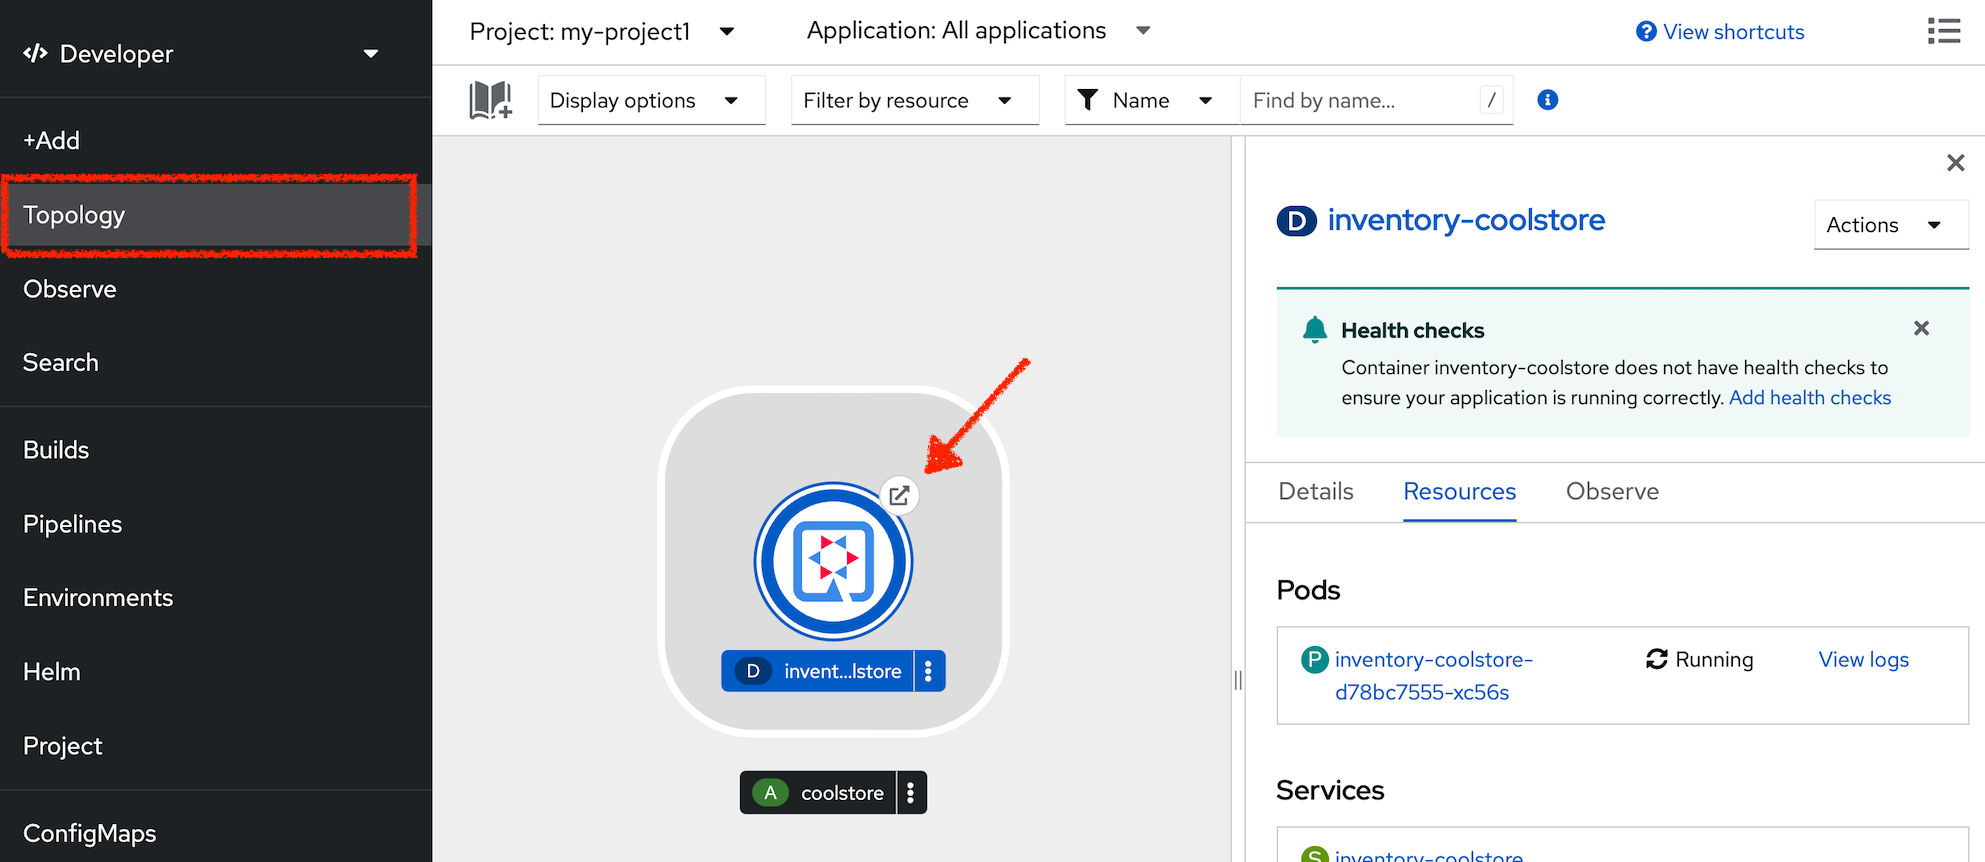Image resolution: width=1985 pixels, height=862 pixels.
Task: Switch to the Details tab
Action: [x=1316, y=492]
